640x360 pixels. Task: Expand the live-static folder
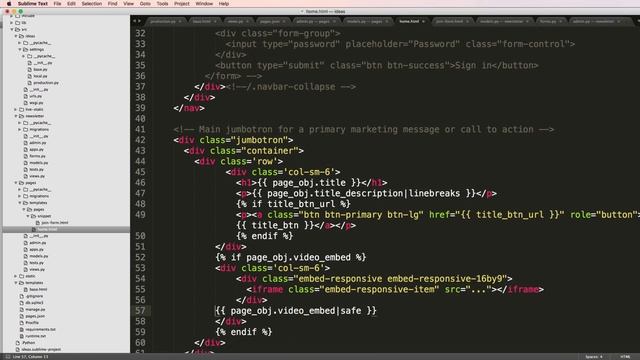[16, 109]
